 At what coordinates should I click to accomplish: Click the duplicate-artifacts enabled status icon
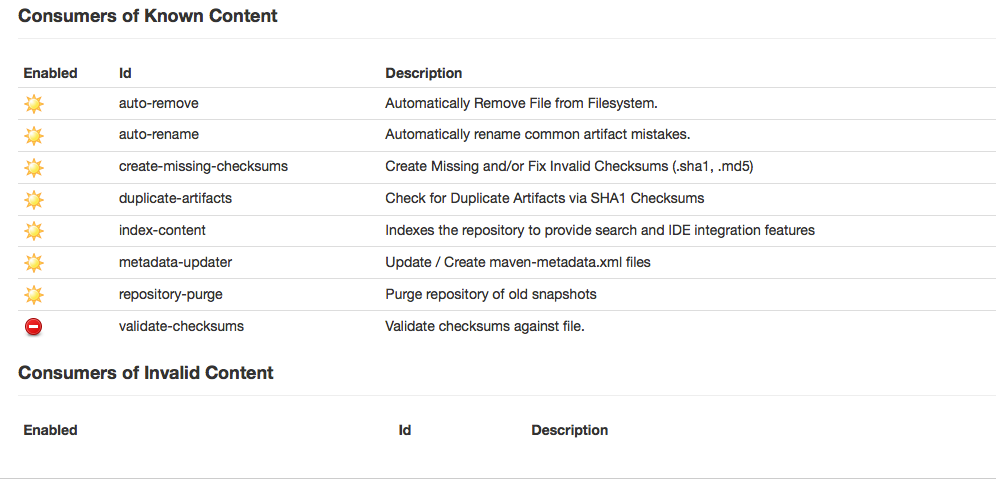(34, 199)
